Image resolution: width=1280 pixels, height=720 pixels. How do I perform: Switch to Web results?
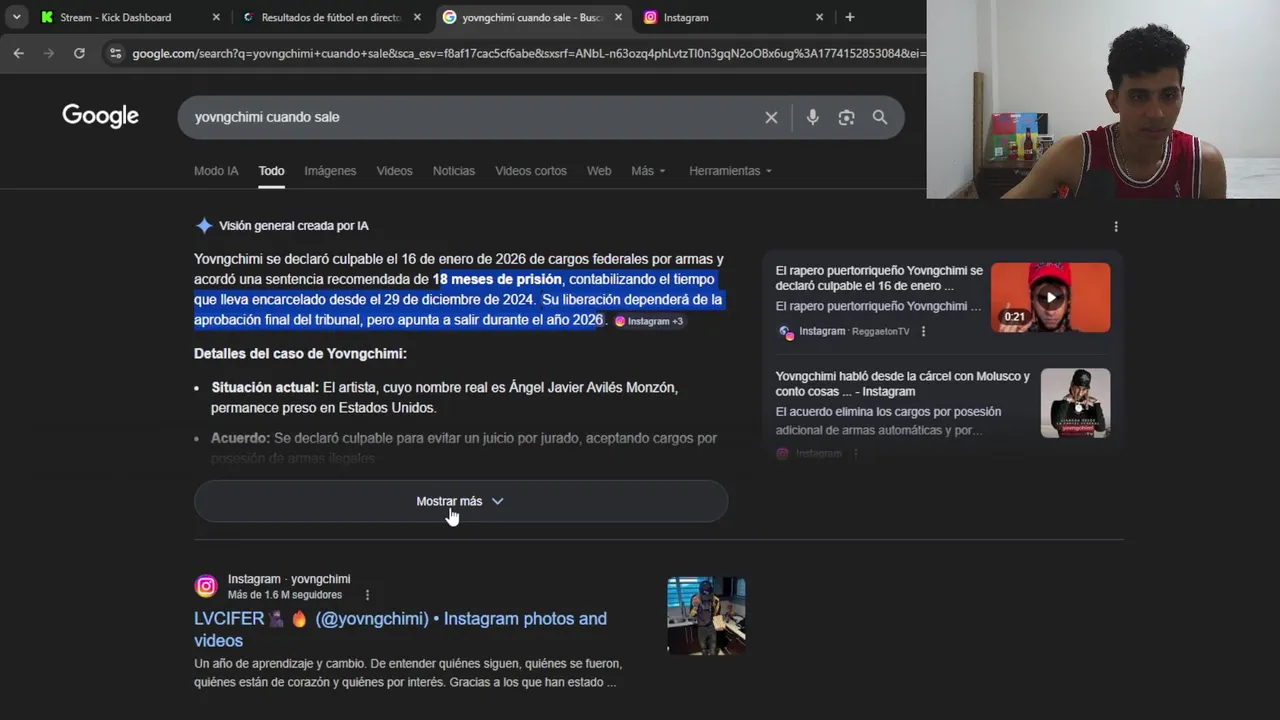(x=599, y=171)
